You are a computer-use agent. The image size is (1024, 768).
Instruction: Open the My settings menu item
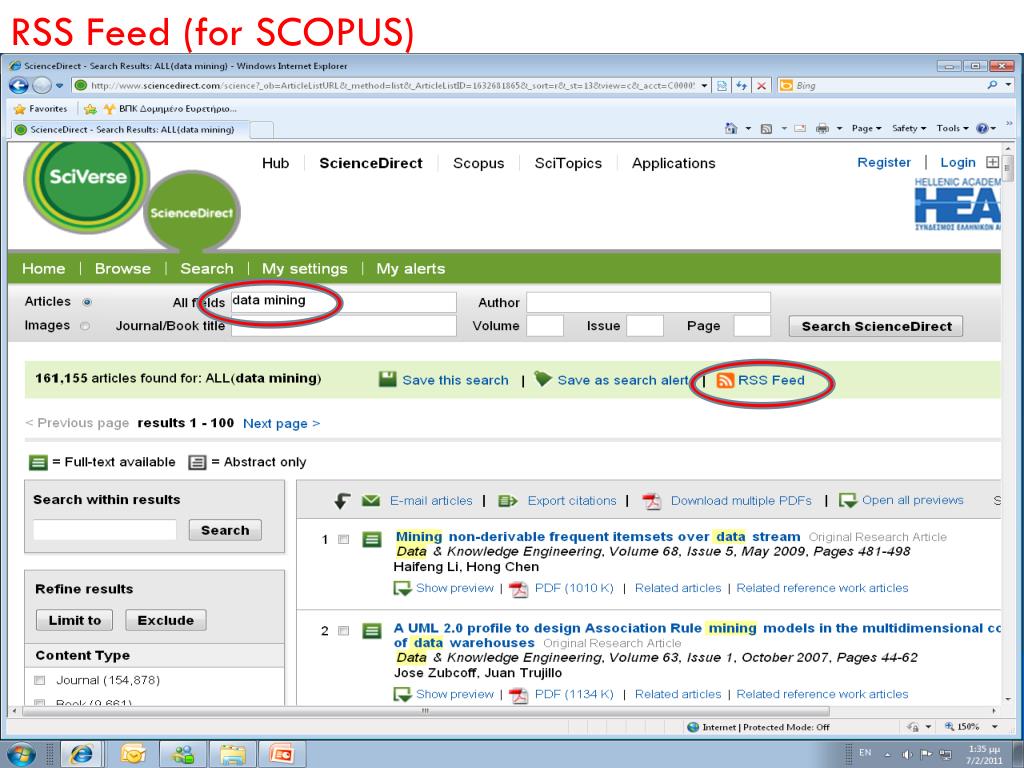[x=305, y=268]
